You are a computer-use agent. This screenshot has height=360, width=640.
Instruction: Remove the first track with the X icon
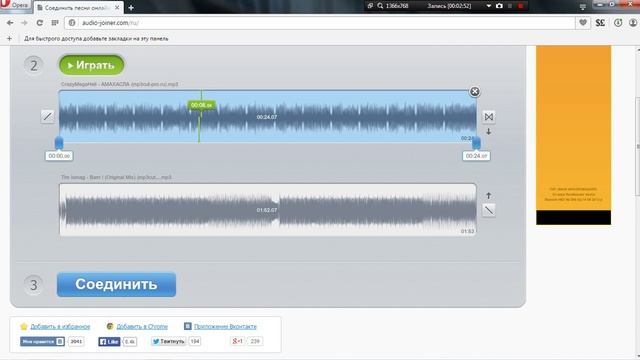[474, 91]
